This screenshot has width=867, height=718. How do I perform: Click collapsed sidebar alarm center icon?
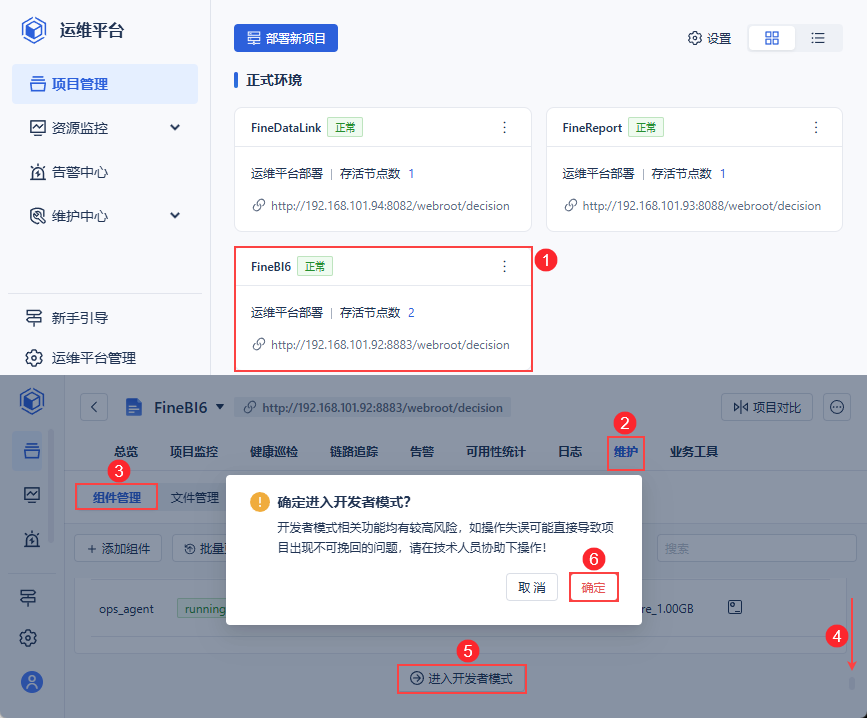(x=32, y=538)
